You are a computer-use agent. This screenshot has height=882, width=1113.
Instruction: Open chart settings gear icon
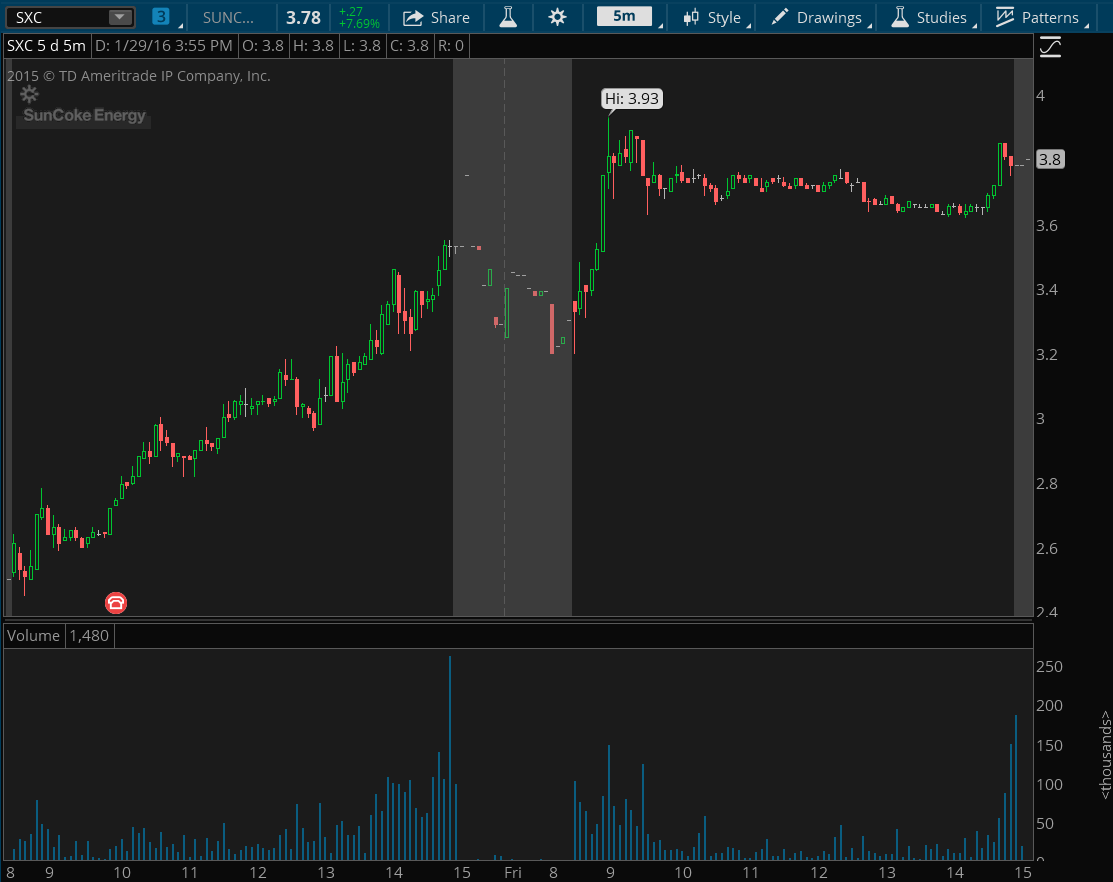click(557, 17)
